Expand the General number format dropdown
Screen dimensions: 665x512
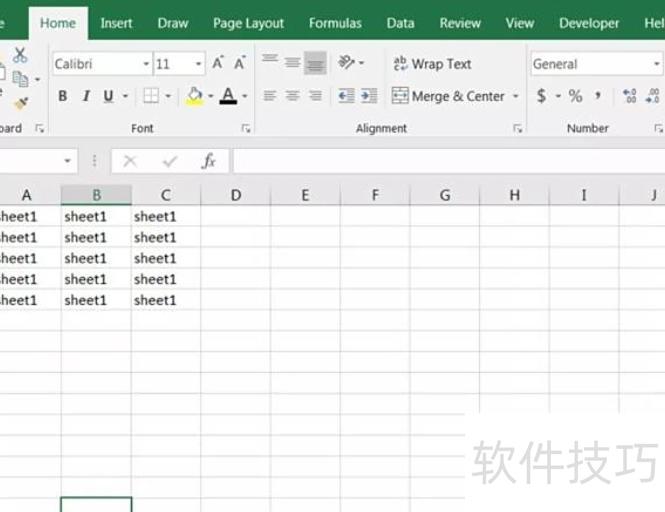pyautogui.click(x=656, y=64)
